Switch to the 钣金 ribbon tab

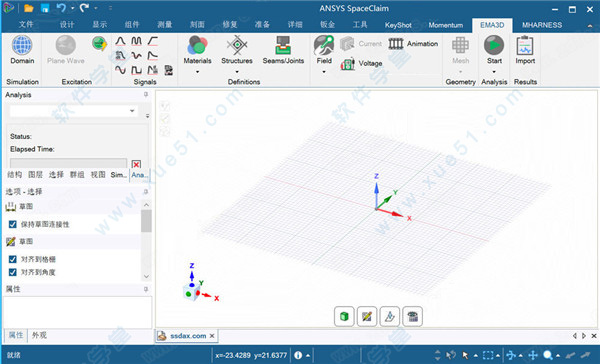[x=327, y=25]
